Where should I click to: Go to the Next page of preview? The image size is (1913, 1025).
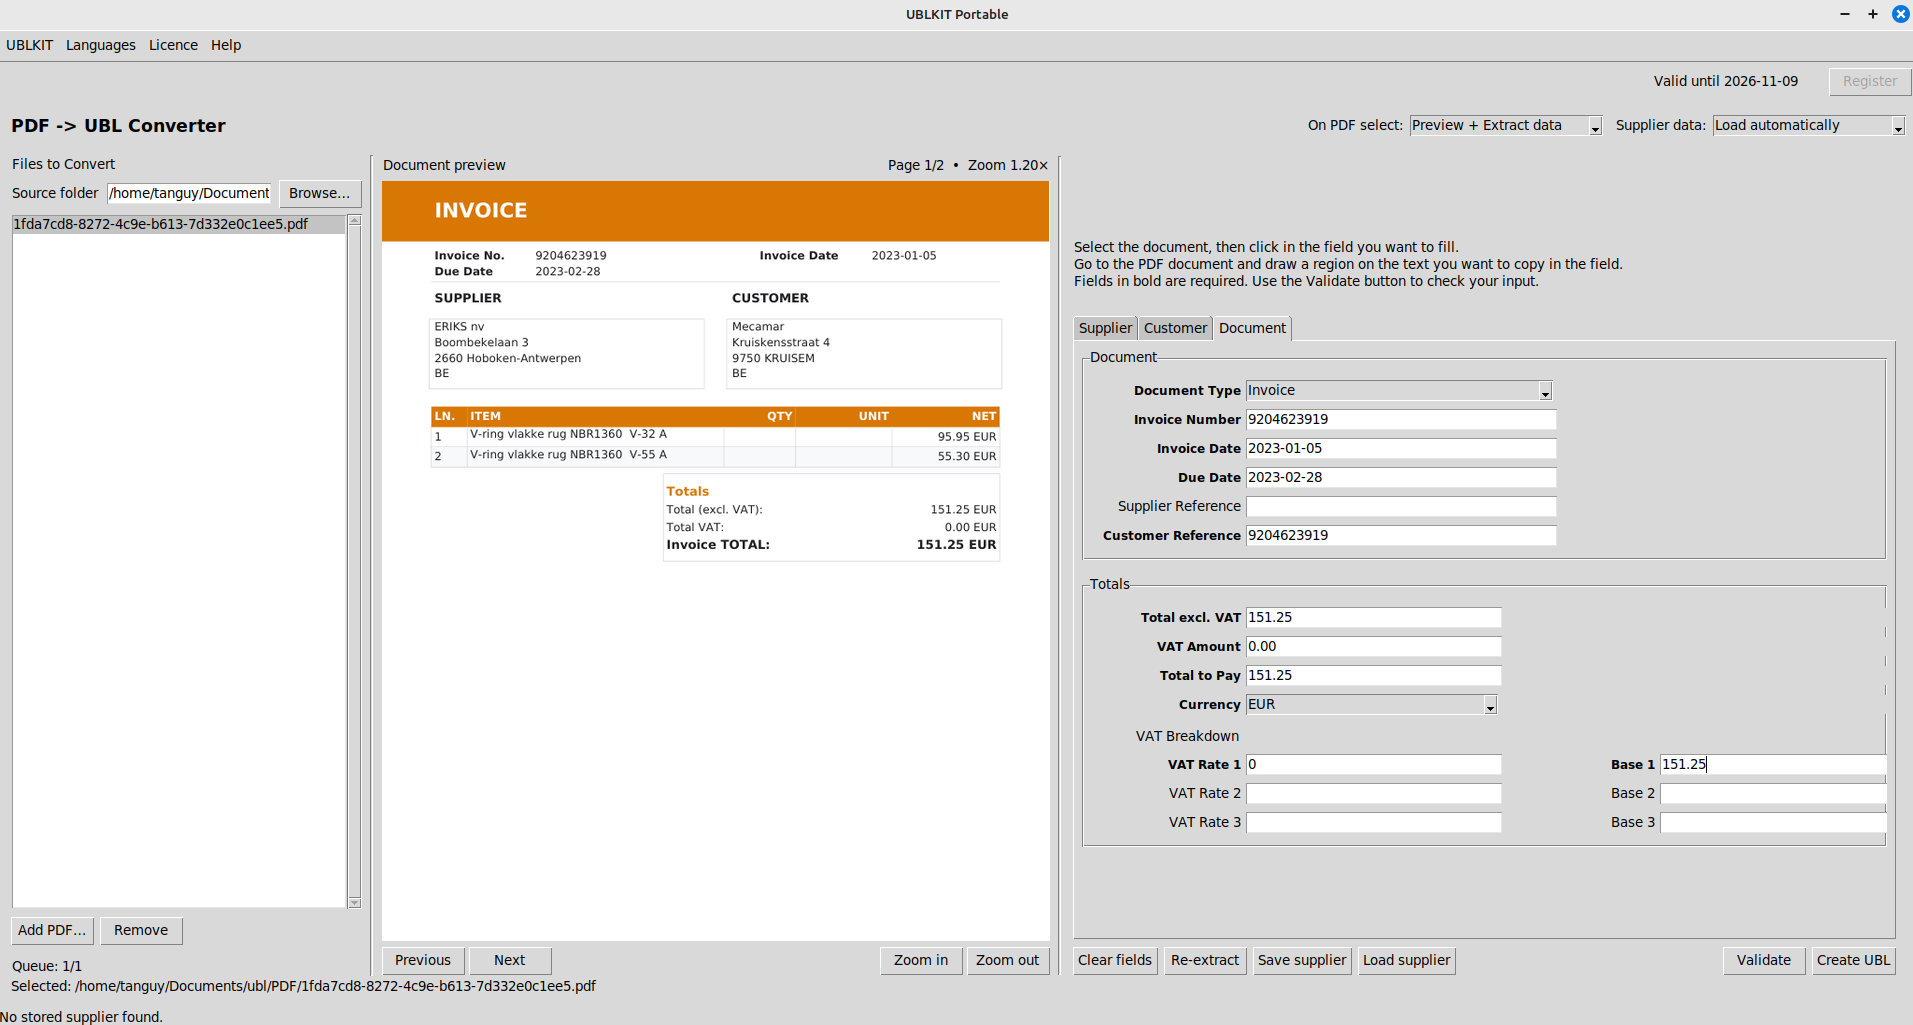click(x=509, y=960)
